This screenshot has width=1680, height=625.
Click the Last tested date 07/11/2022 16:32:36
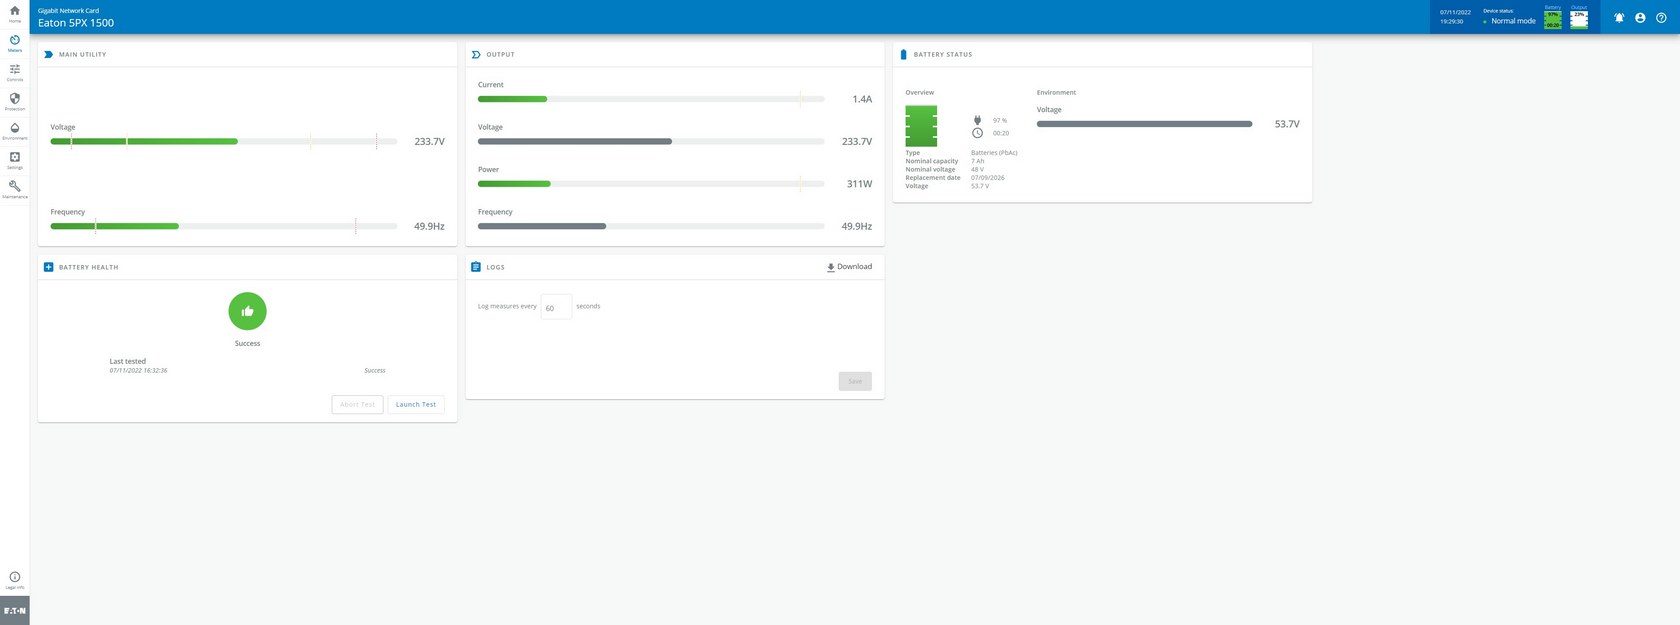138,371
